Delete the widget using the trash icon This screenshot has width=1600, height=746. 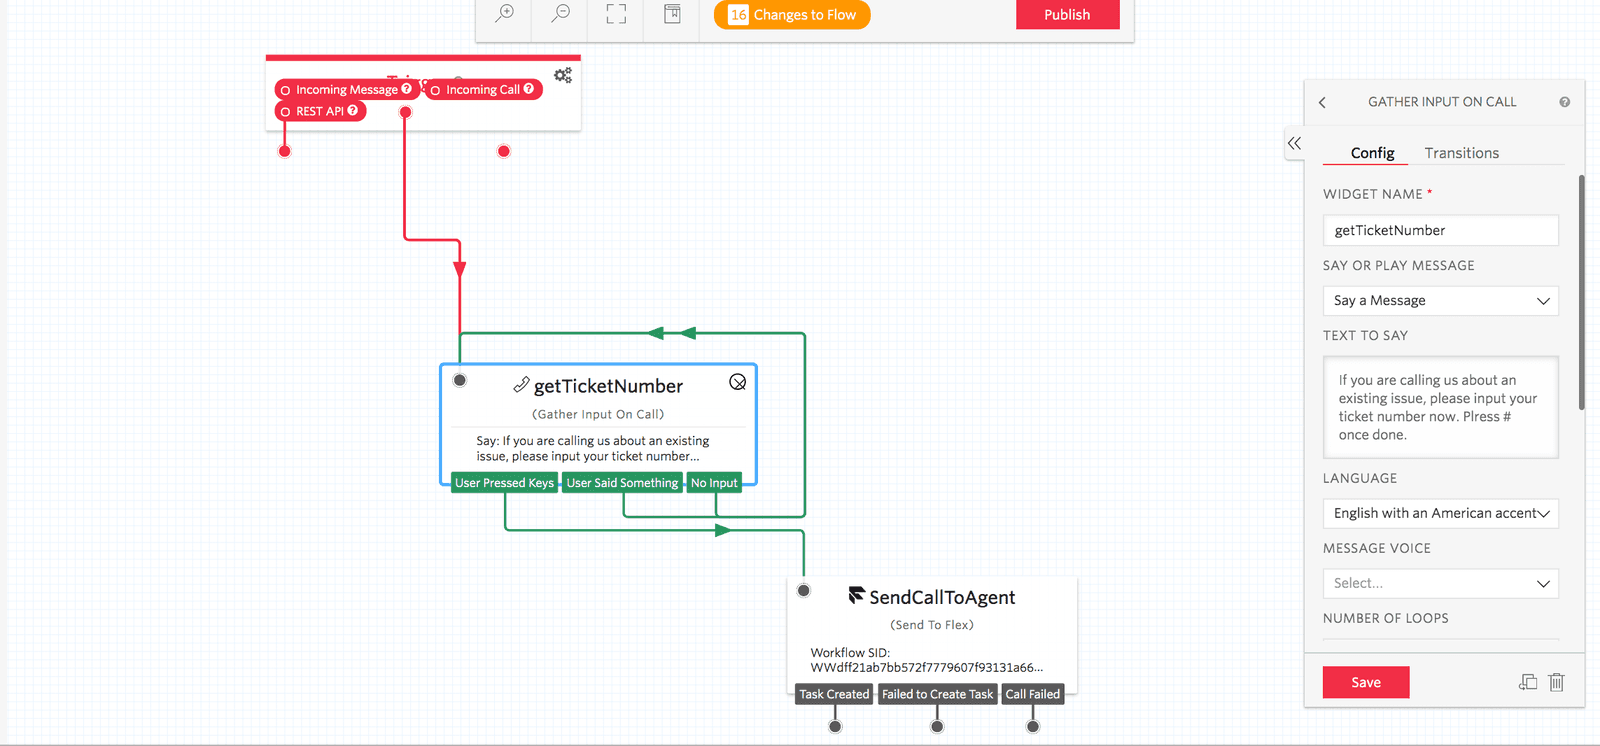pyautogui.click(x=1556, y=682)
